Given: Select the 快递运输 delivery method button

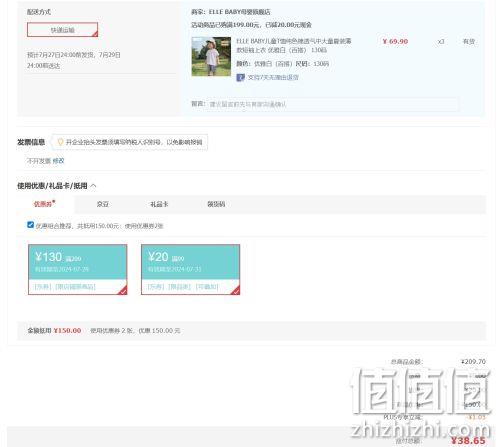Looking at the screenshot, I should tap(62, 30).
